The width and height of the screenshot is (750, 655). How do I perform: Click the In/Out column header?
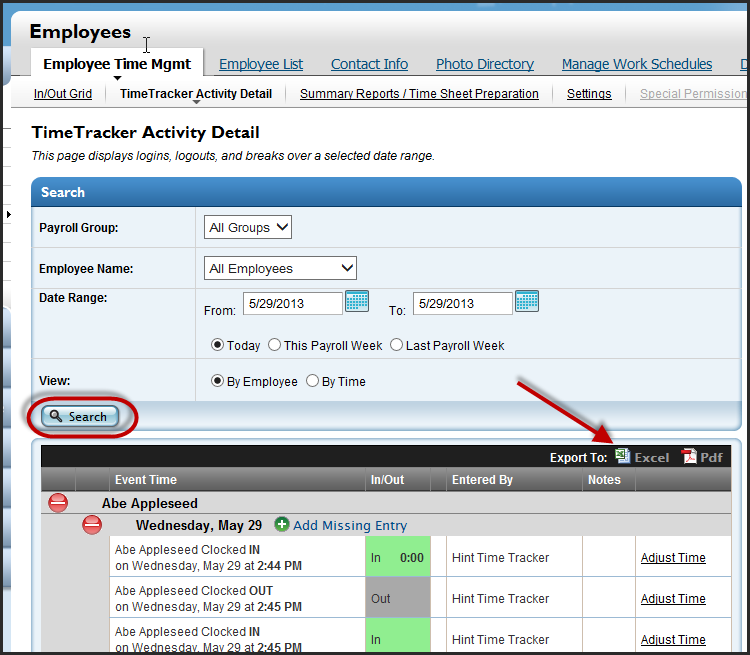[397, 479]
